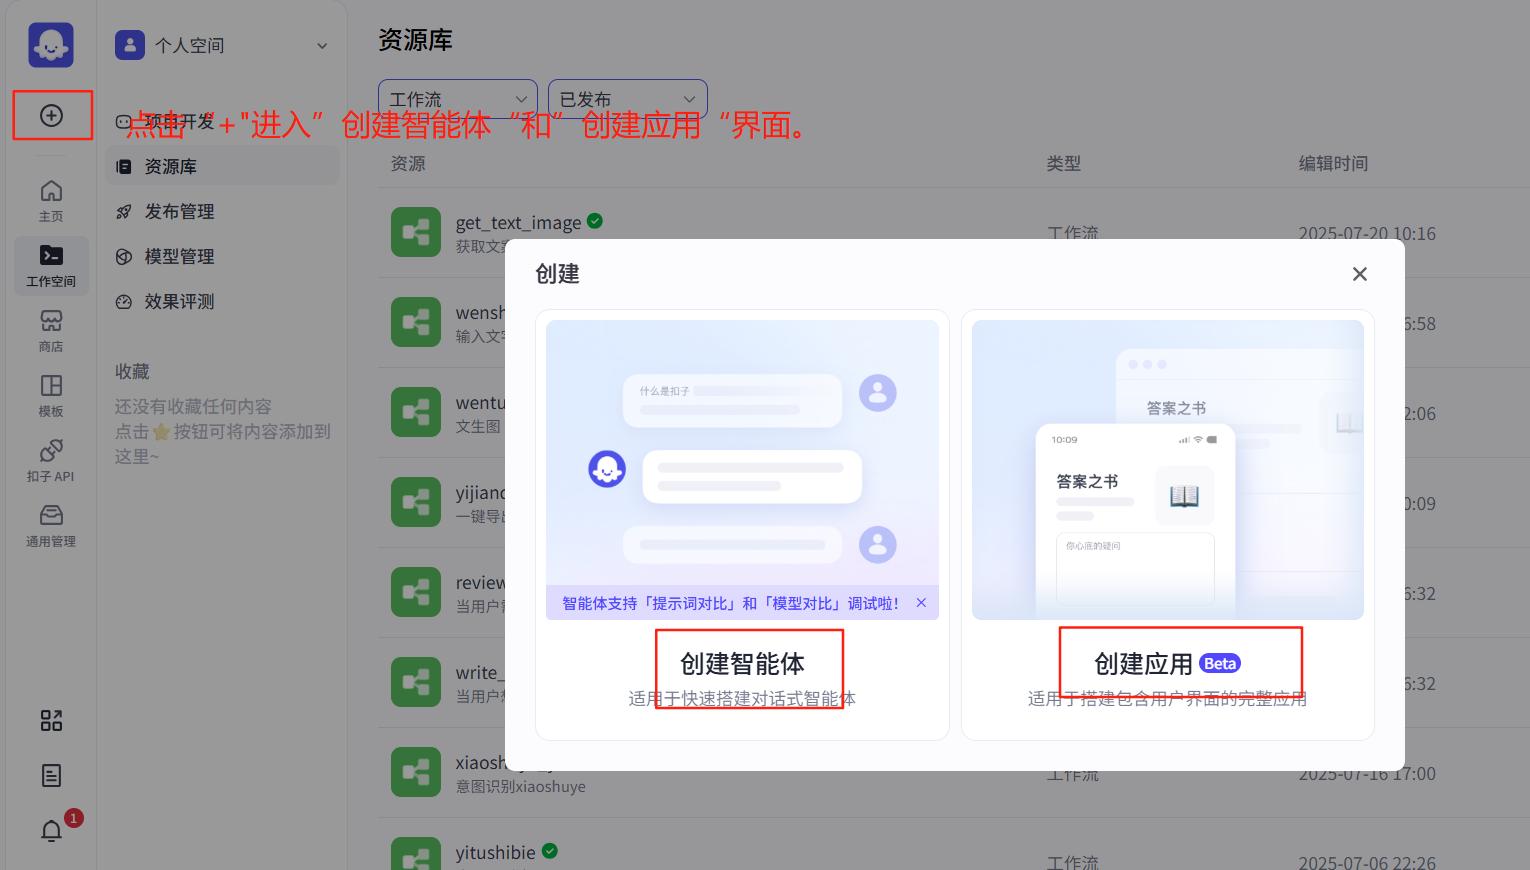Screen dimensions: 1530x870
Task: Open the 已发布 status filter dropdown
Action: [x=627, y=99]
